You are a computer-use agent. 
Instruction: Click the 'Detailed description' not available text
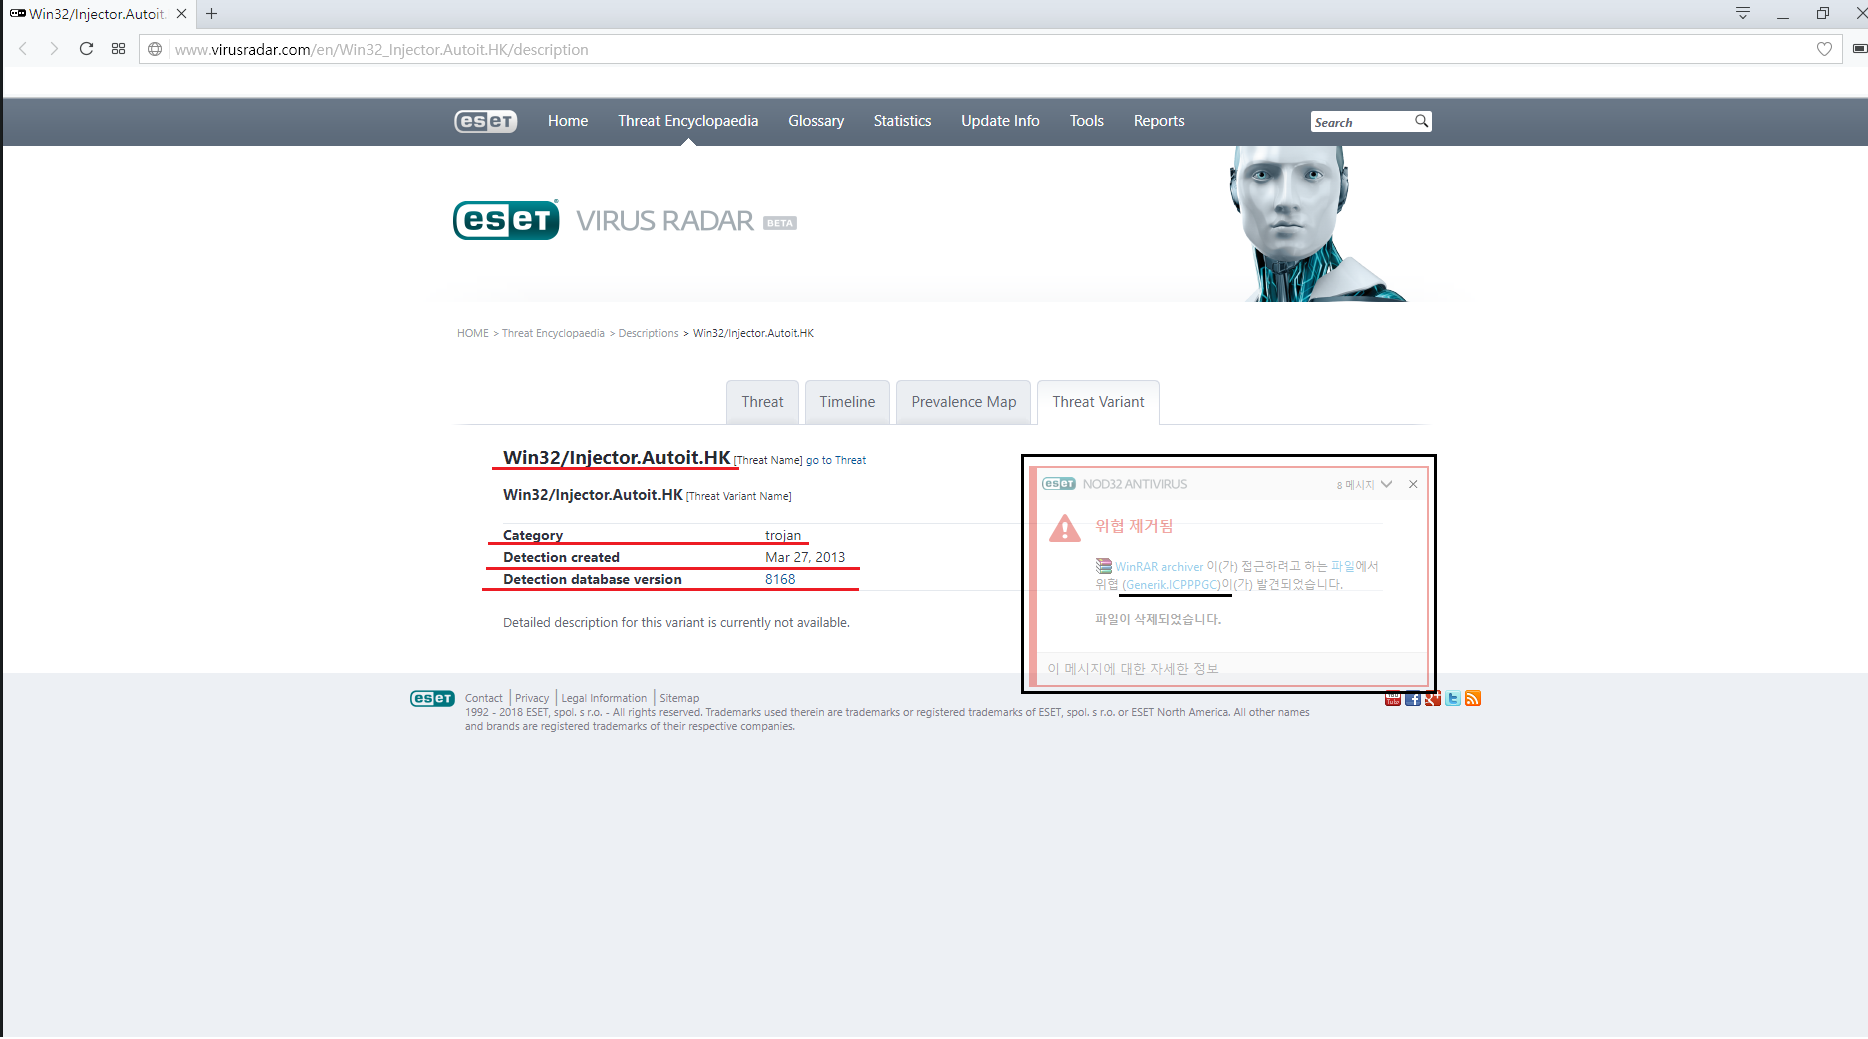(676, 622)
